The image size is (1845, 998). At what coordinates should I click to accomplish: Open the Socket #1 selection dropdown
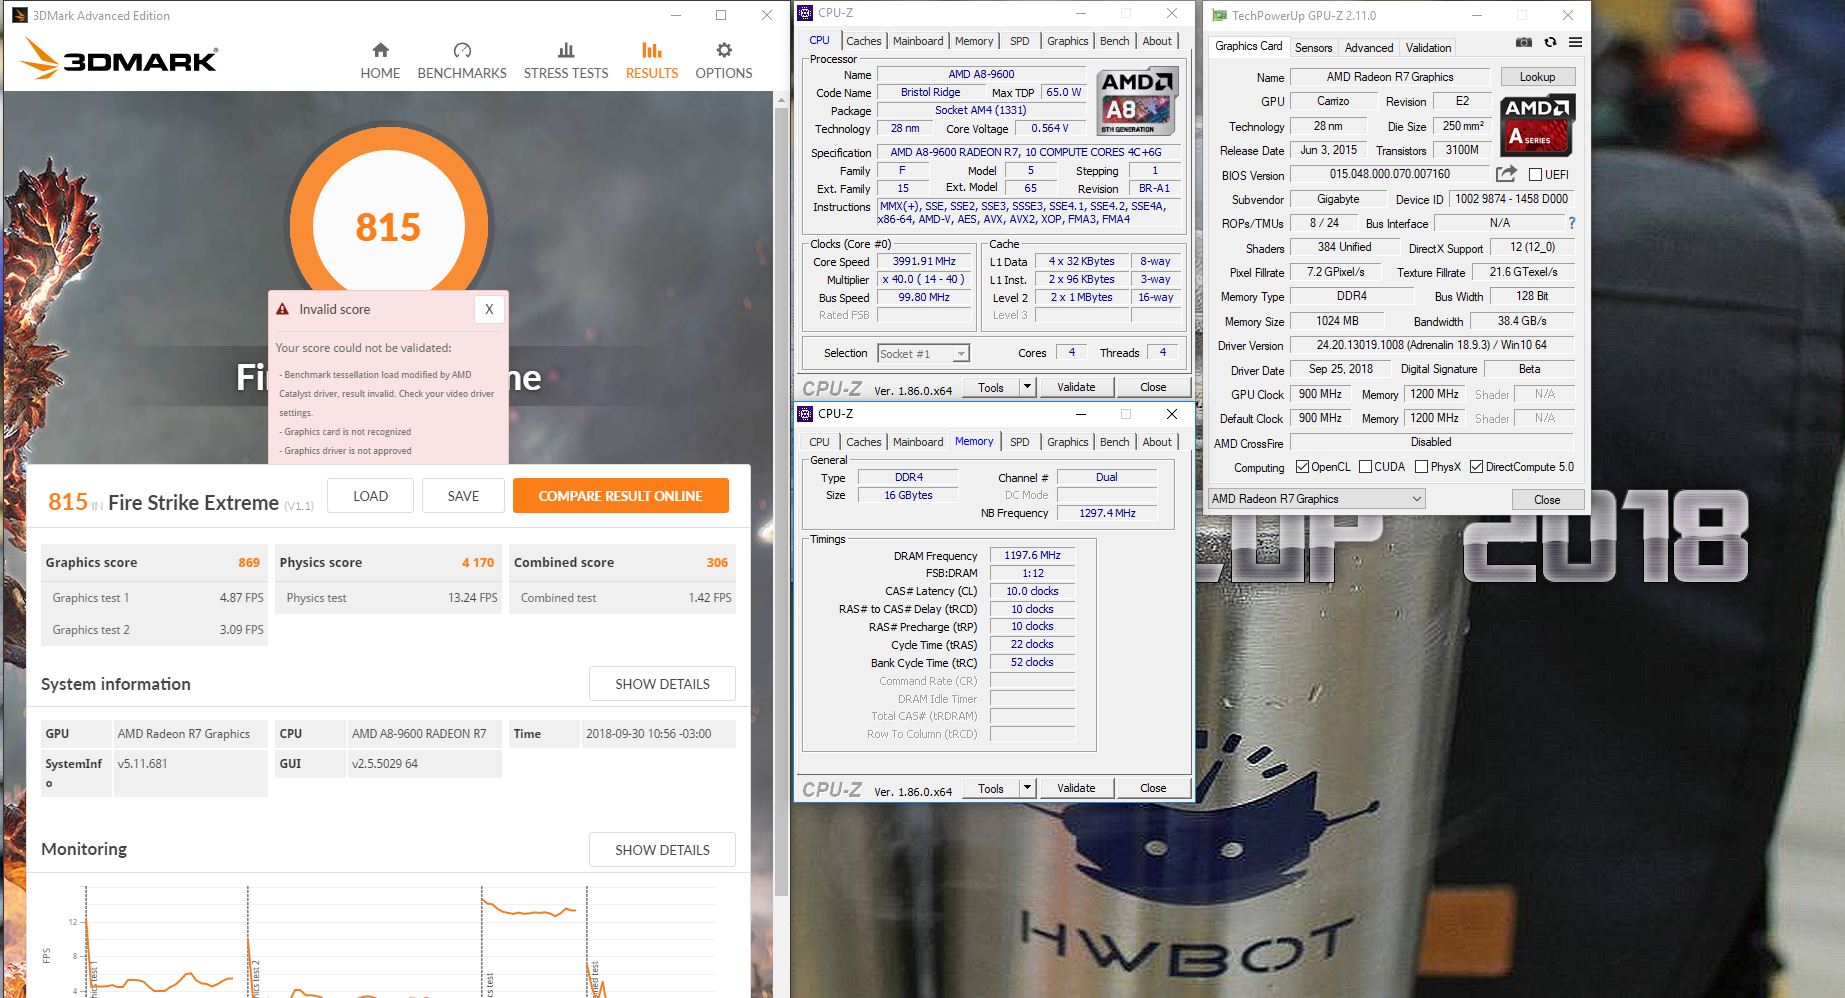coord(923,353)
